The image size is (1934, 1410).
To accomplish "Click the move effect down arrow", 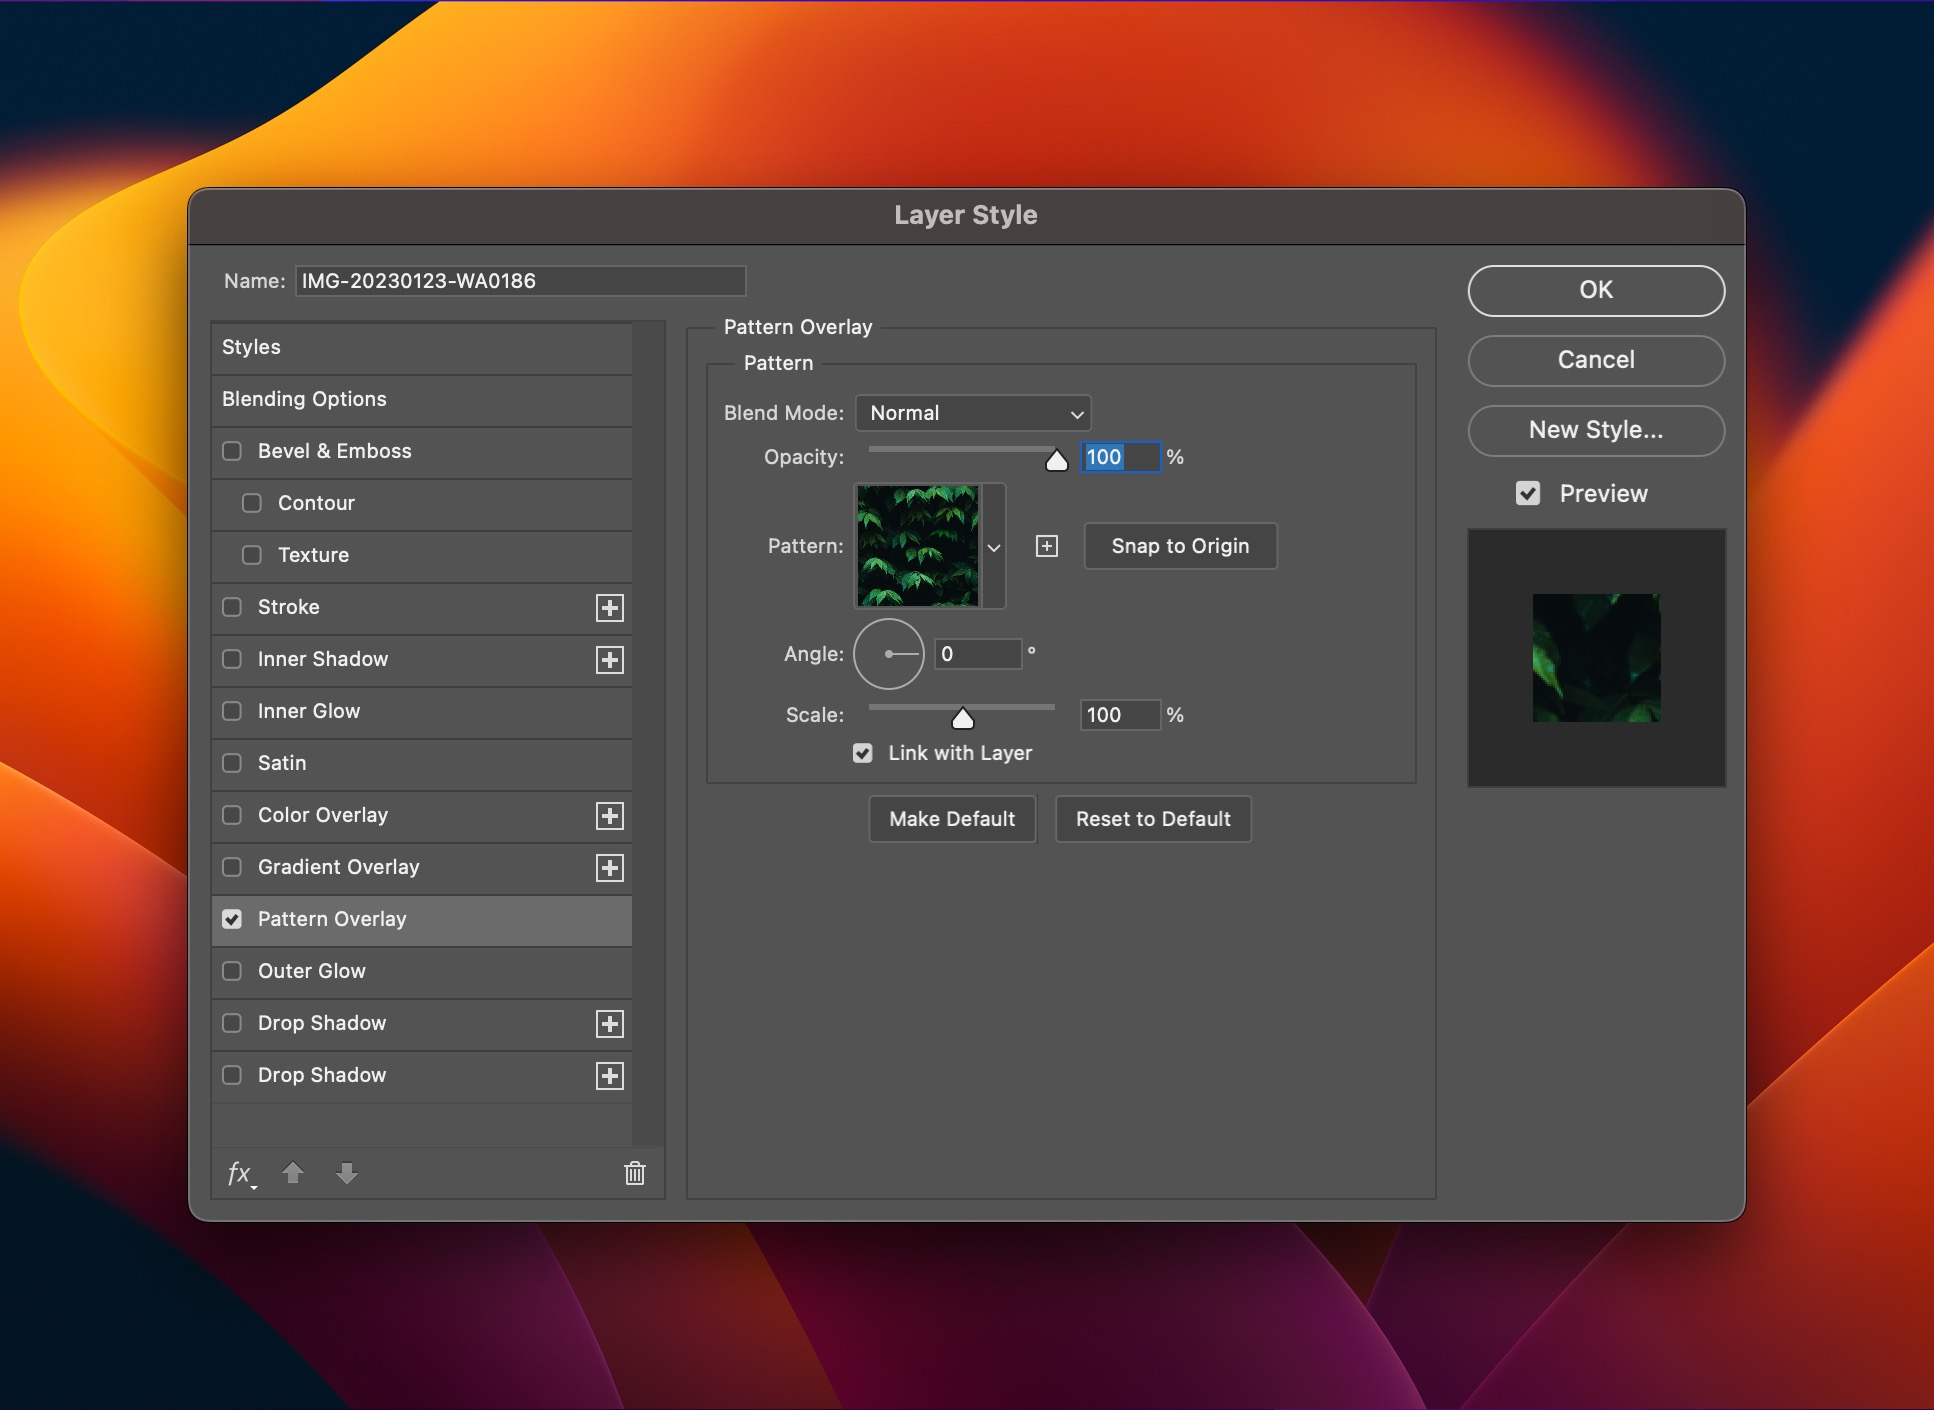I will click(347, 1173).
